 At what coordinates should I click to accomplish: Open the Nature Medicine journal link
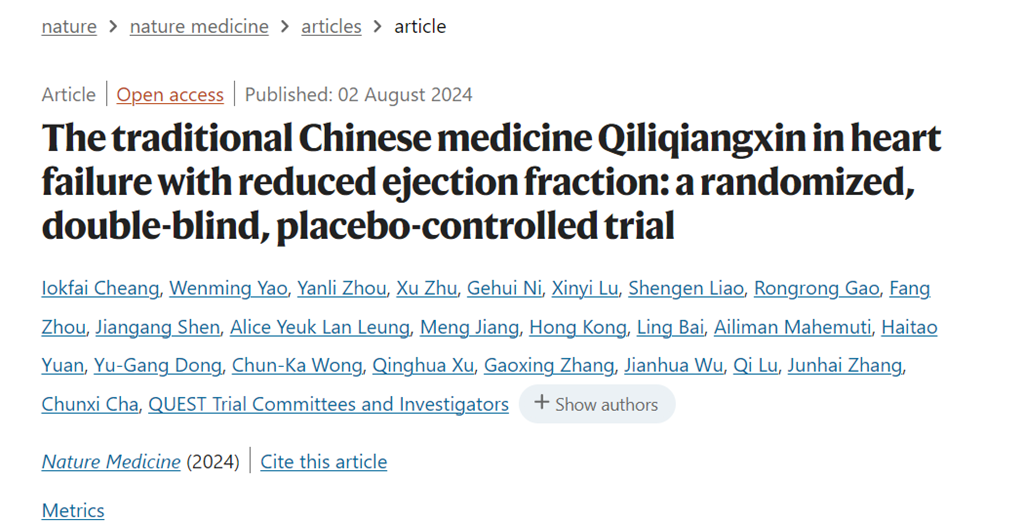[x=111, y=462]
